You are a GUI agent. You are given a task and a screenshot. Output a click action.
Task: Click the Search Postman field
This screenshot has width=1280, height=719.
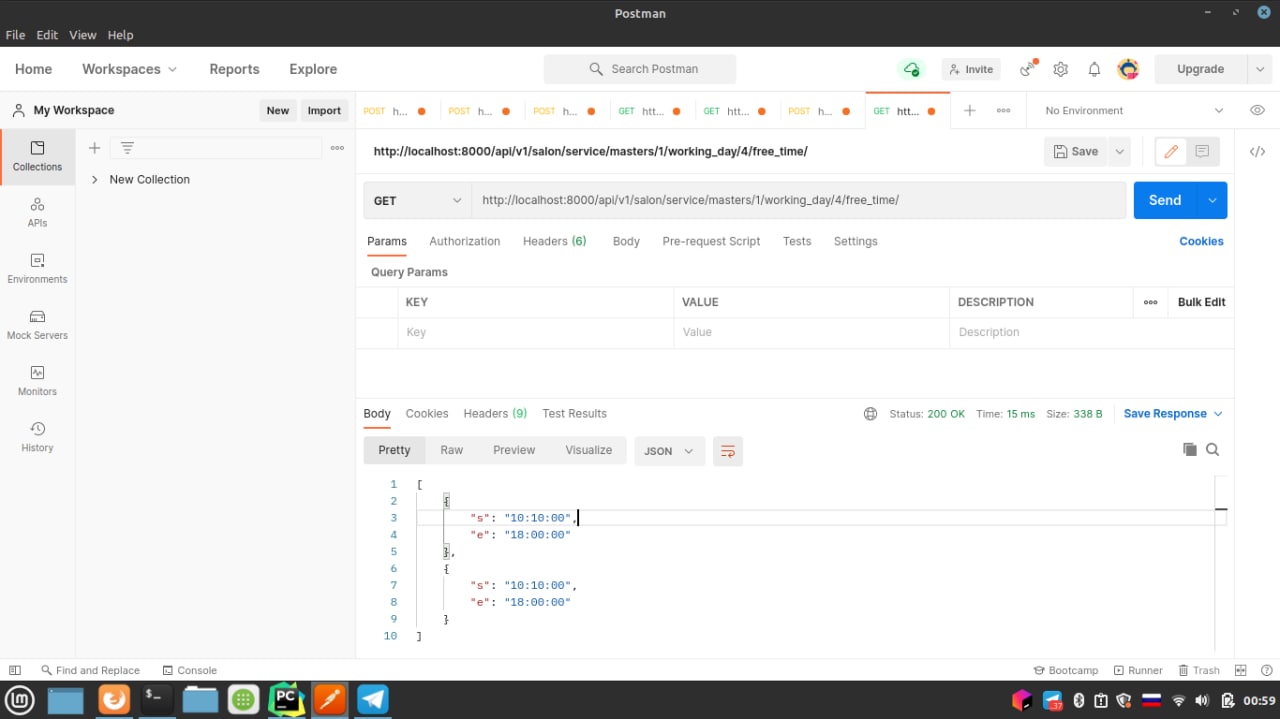point(640,69)
